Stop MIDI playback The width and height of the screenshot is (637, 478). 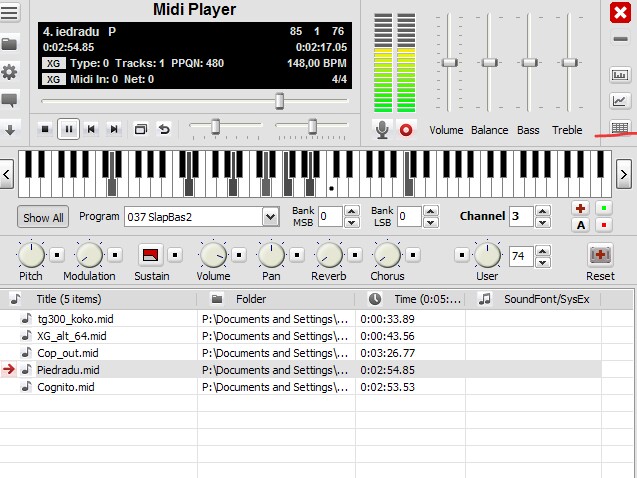pyautogui.click(x=45, y=129)
